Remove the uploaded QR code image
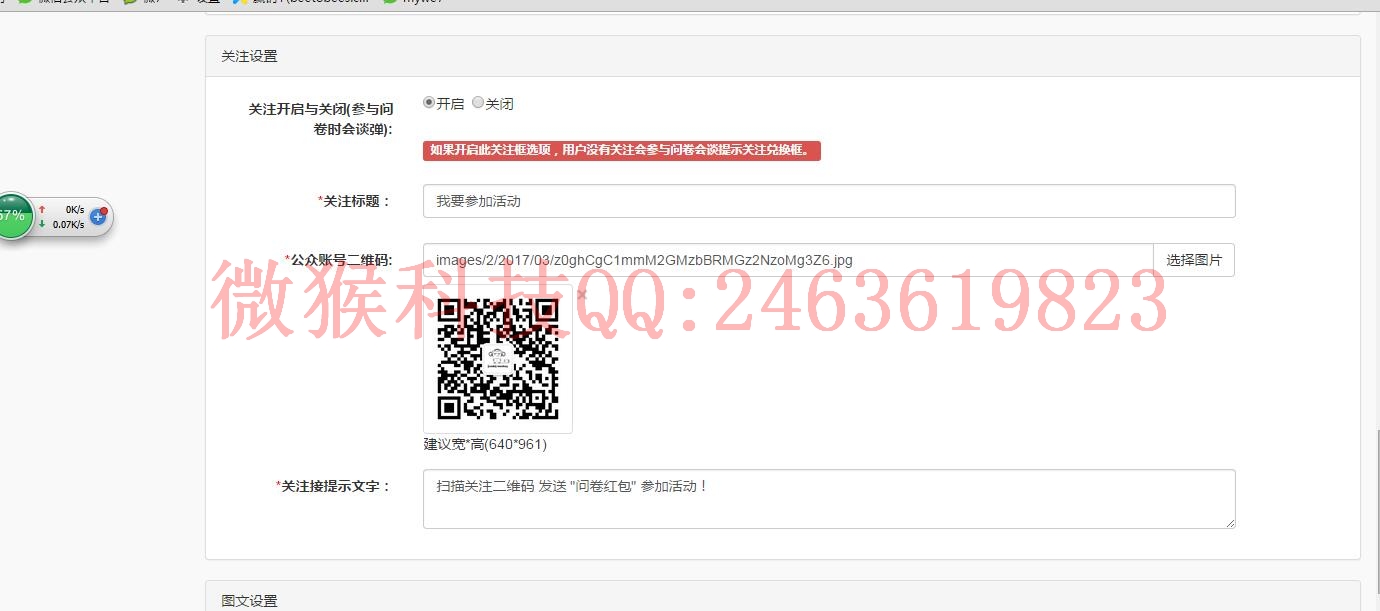 pos(582,295)
